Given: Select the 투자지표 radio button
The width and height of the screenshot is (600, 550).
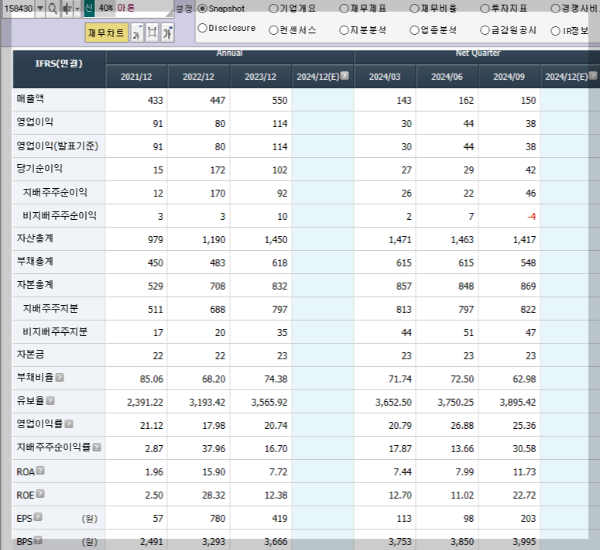Looking at the screenshot, I should click(485, 8).
